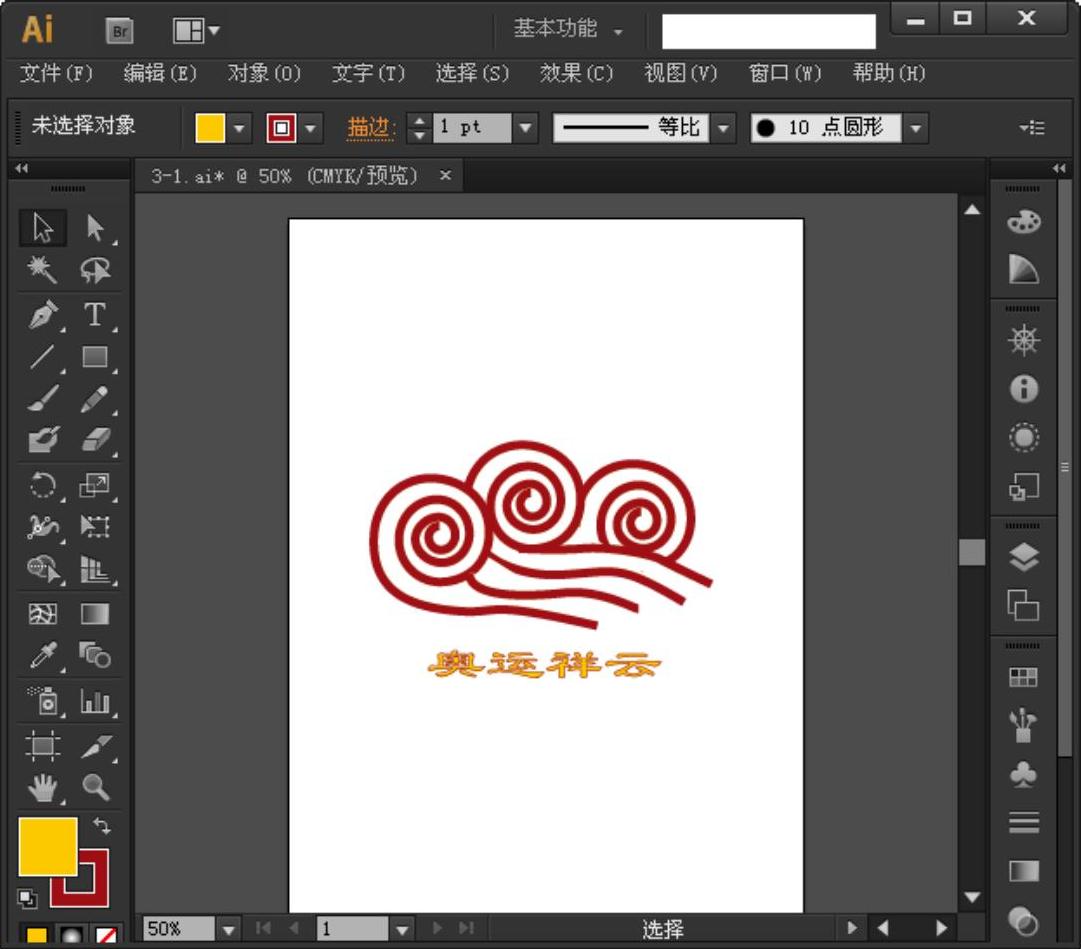1081x949 pixels.
Task: Select the Gradient tool
Action: pyautogui.click(x=95, y=613)
